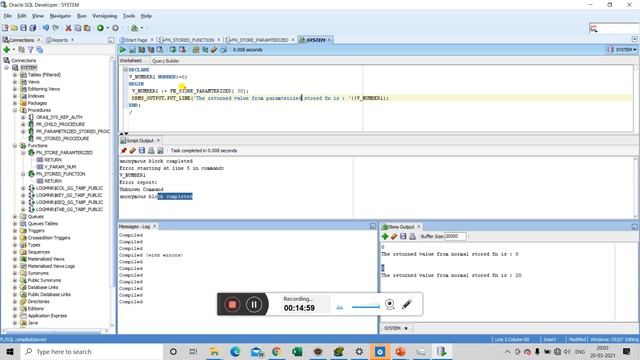
Task: Click the pin icon in Script Output toolbar
Action: [x=124, y=151]
